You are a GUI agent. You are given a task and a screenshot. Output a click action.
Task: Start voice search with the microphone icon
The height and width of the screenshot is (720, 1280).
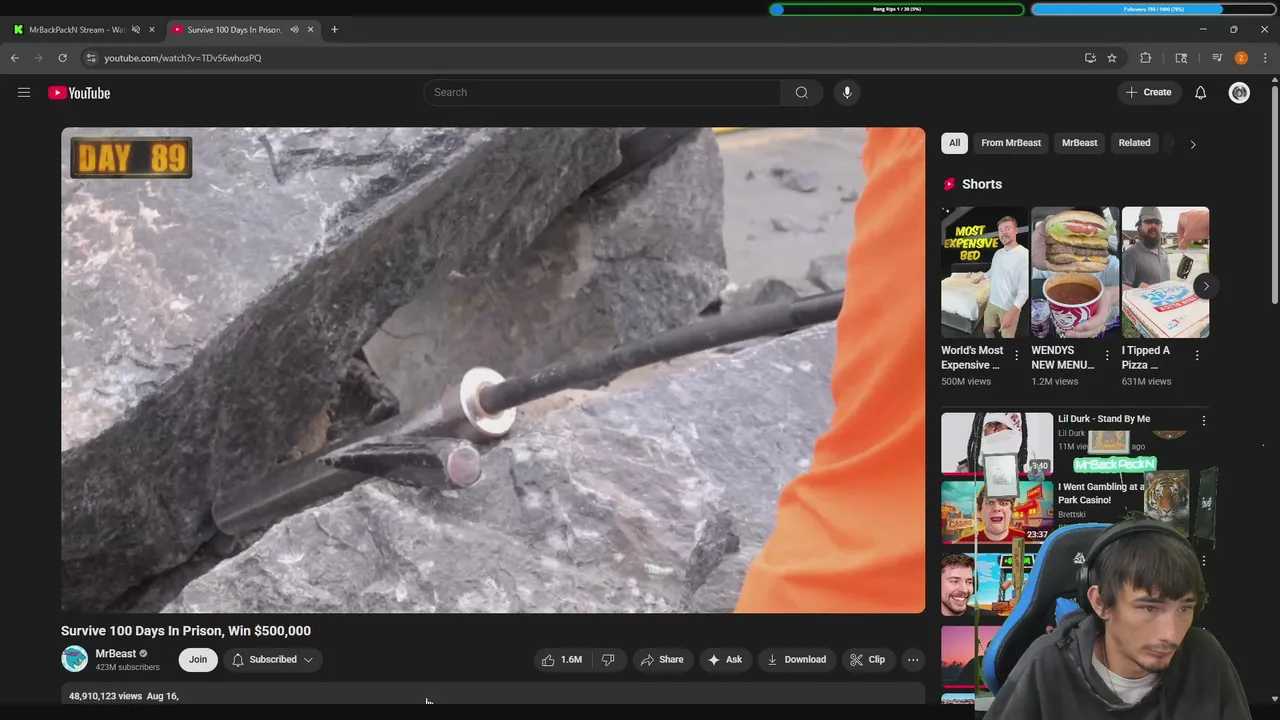[x=847, y=92]
